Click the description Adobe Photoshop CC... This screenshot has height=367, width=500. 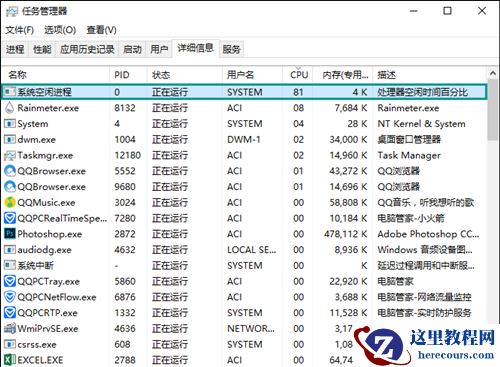click(x=428, y=234)
